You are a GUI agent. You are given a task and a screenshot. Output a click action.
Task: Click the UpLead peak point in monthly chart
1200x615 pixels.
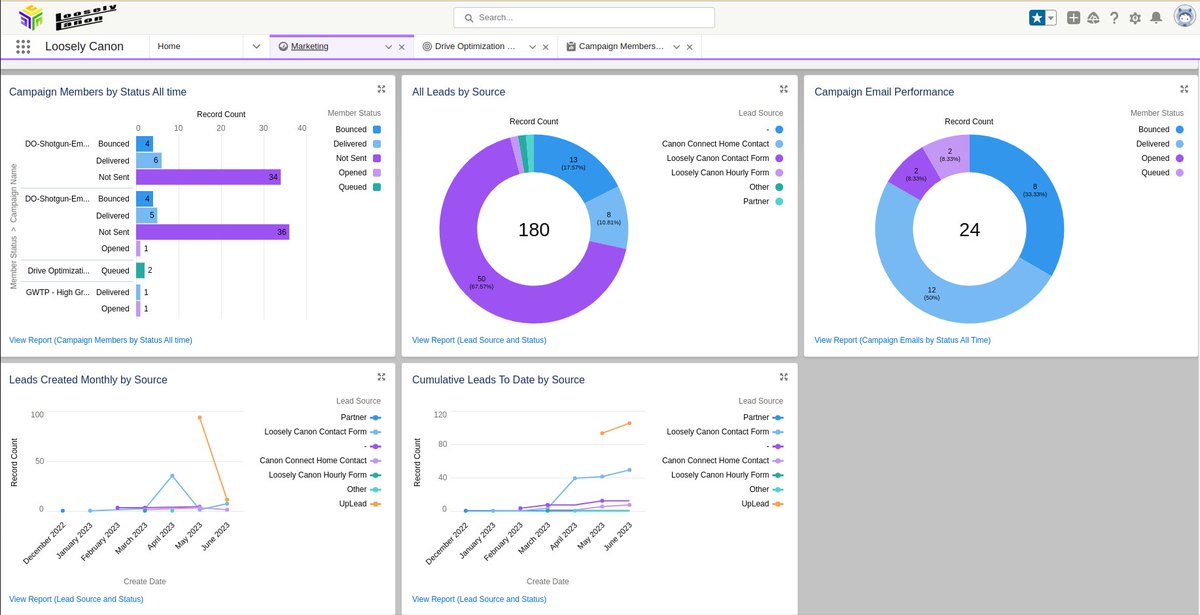(199, 418)
